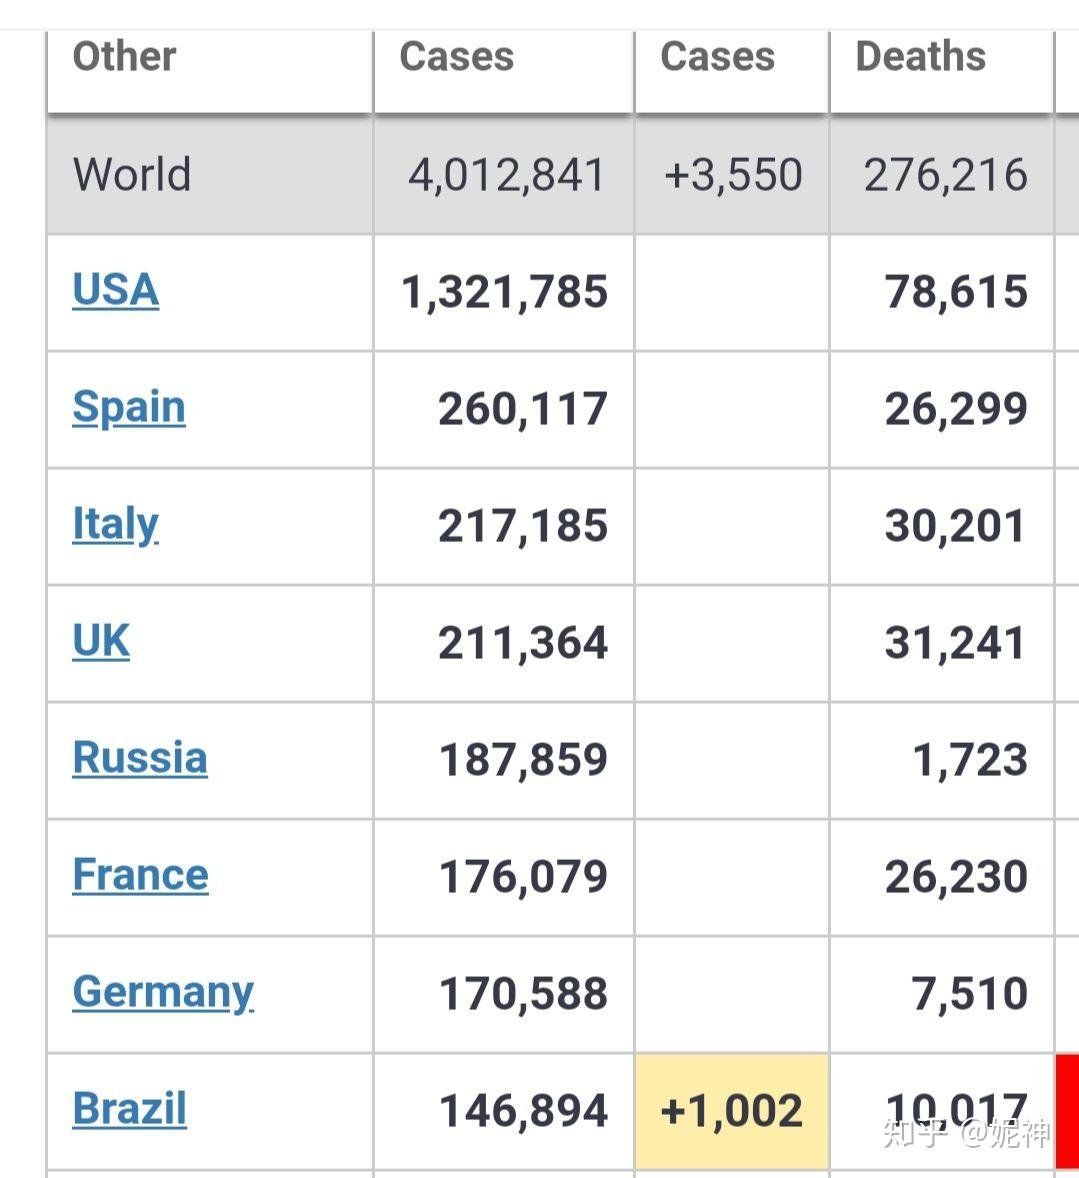Open the Spain country link

coord(128,408)
